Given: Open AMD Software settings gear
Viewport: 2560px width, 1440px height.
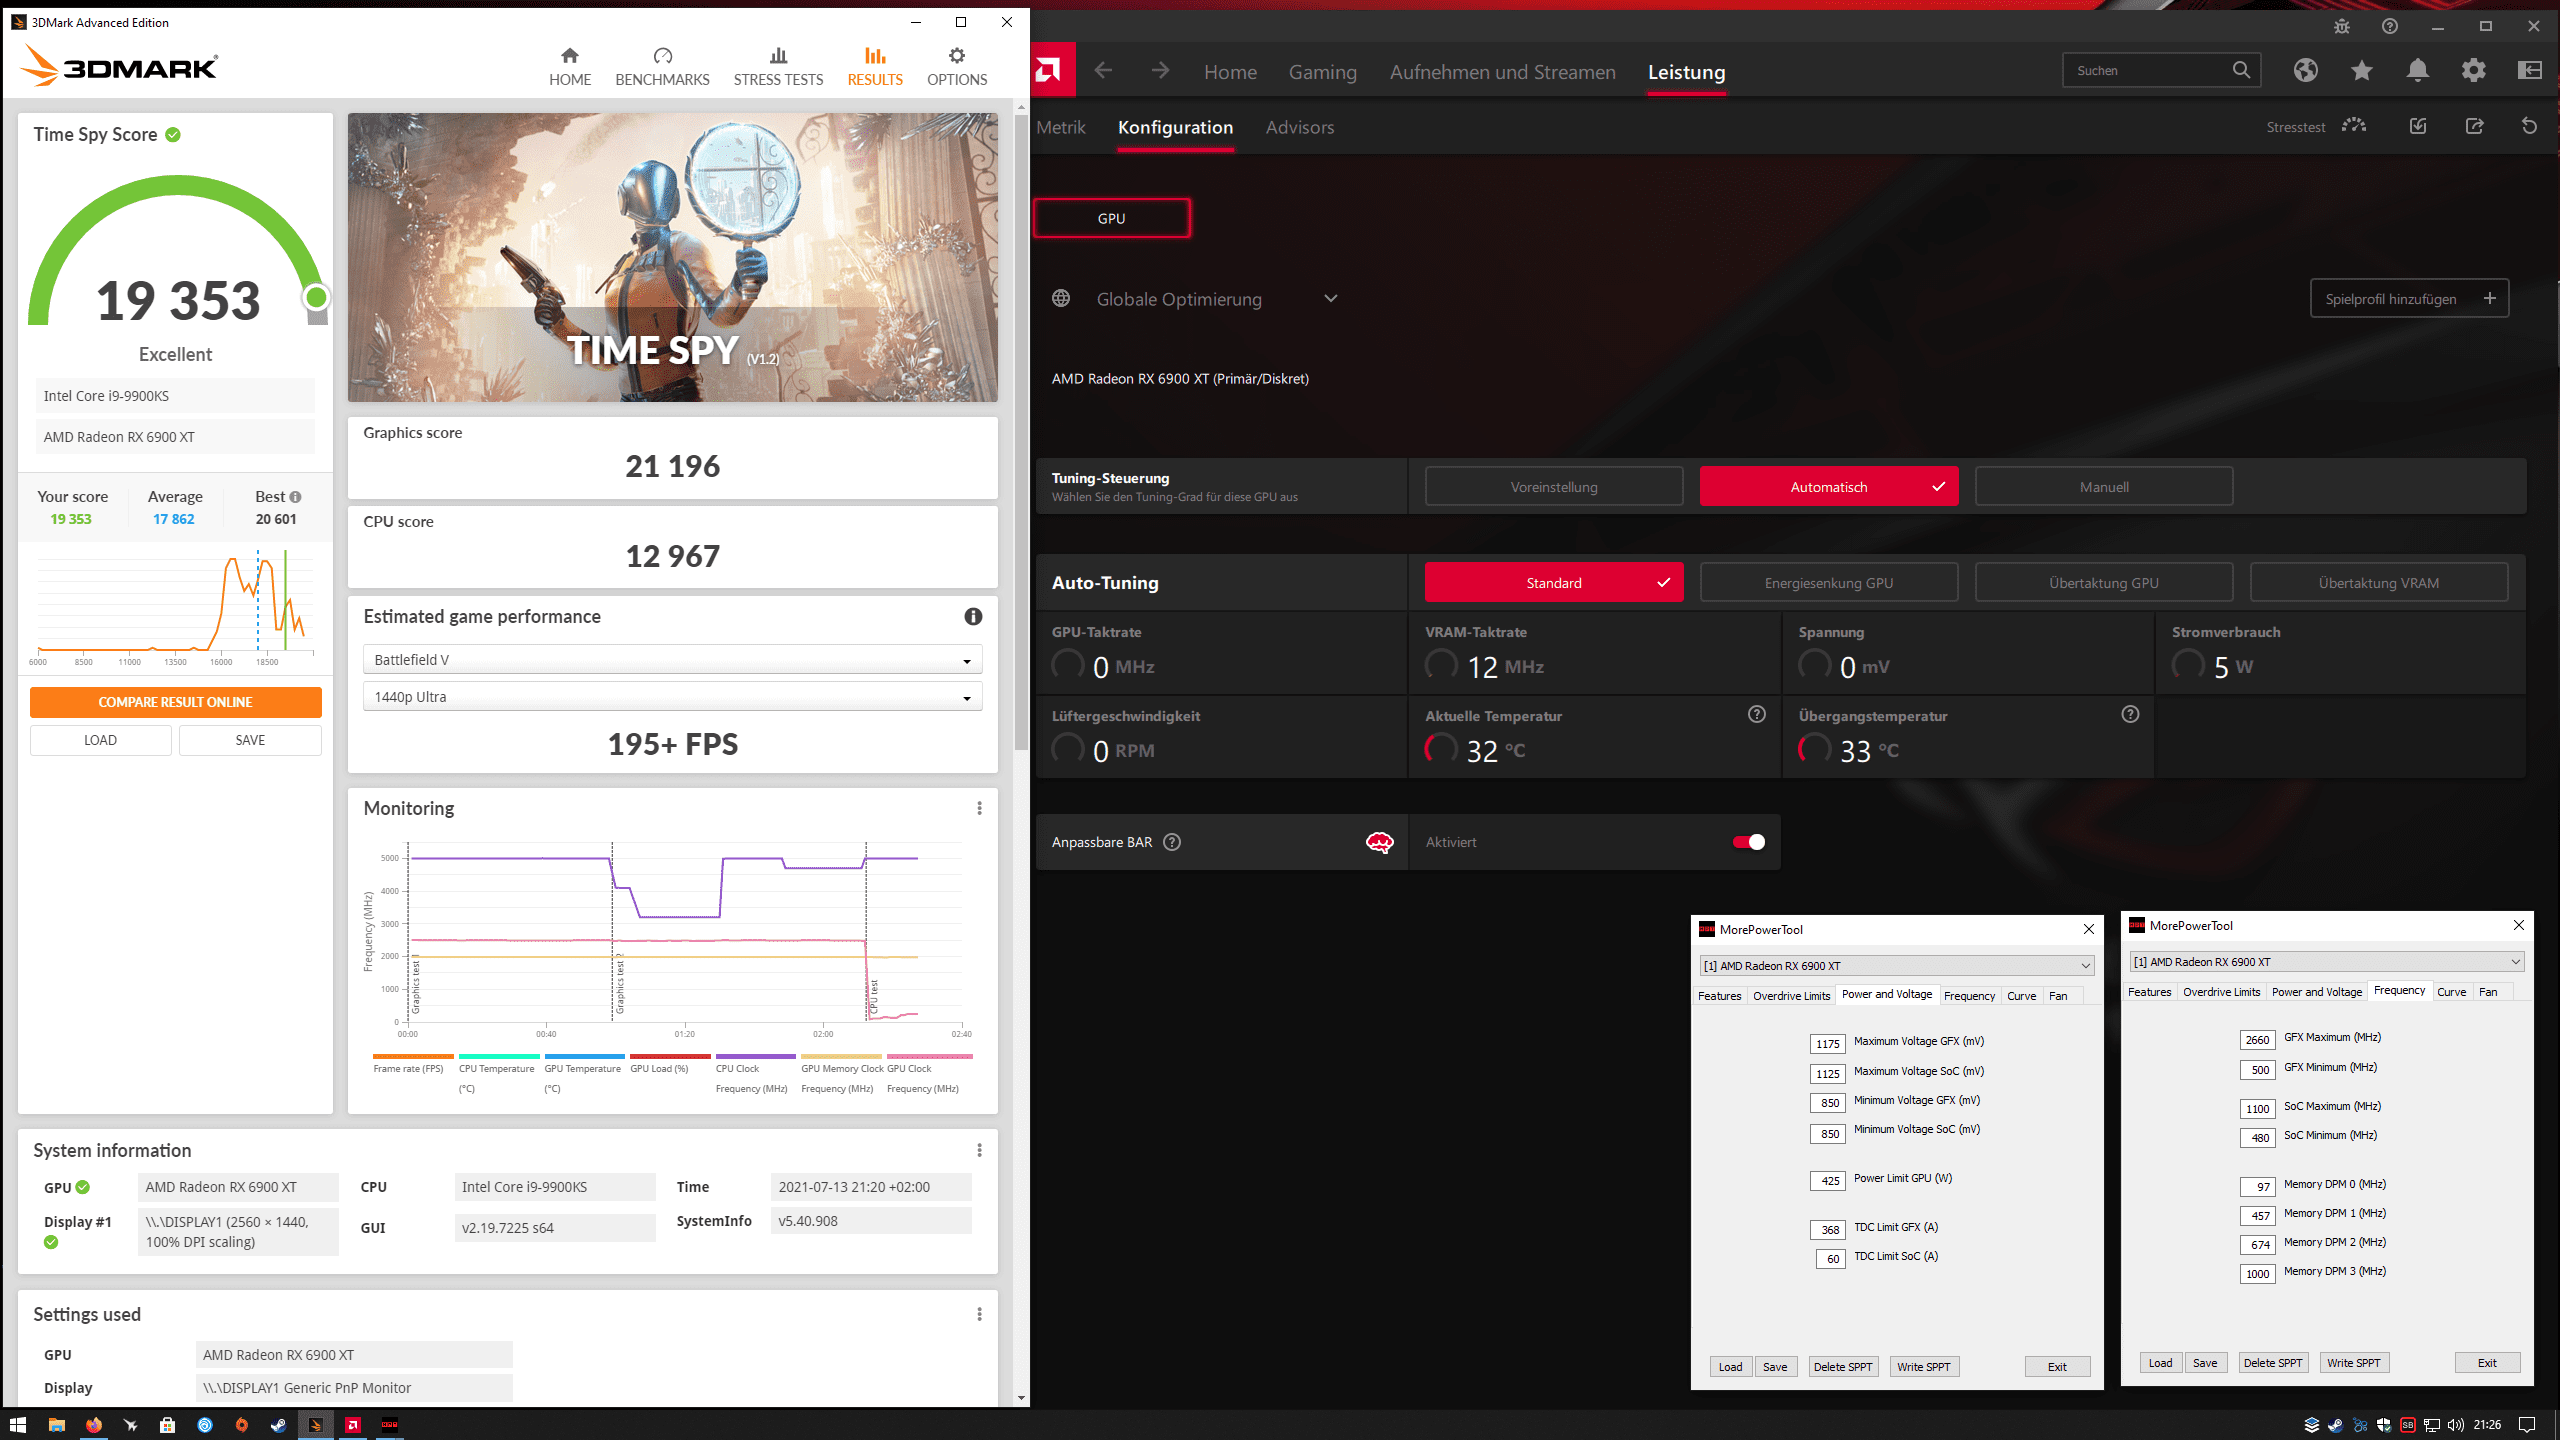Looking at the screenshot, I should pyautogui.click(x=2474, y=70).
